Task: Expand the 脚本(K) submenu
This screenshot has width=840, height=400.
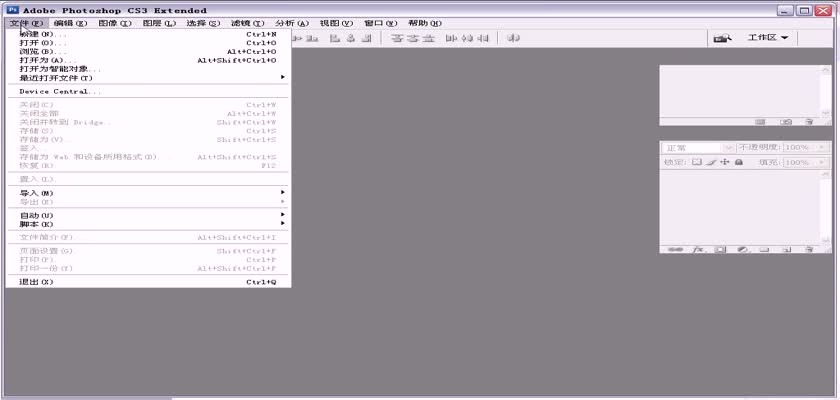Action: tap(148, 224)
